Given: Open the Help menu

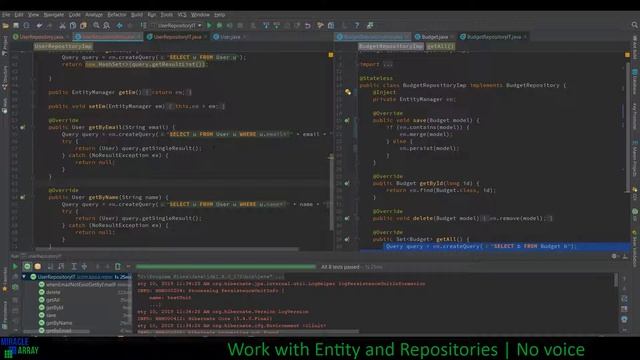Looking at the screenshot, I should tap(220, 15).
